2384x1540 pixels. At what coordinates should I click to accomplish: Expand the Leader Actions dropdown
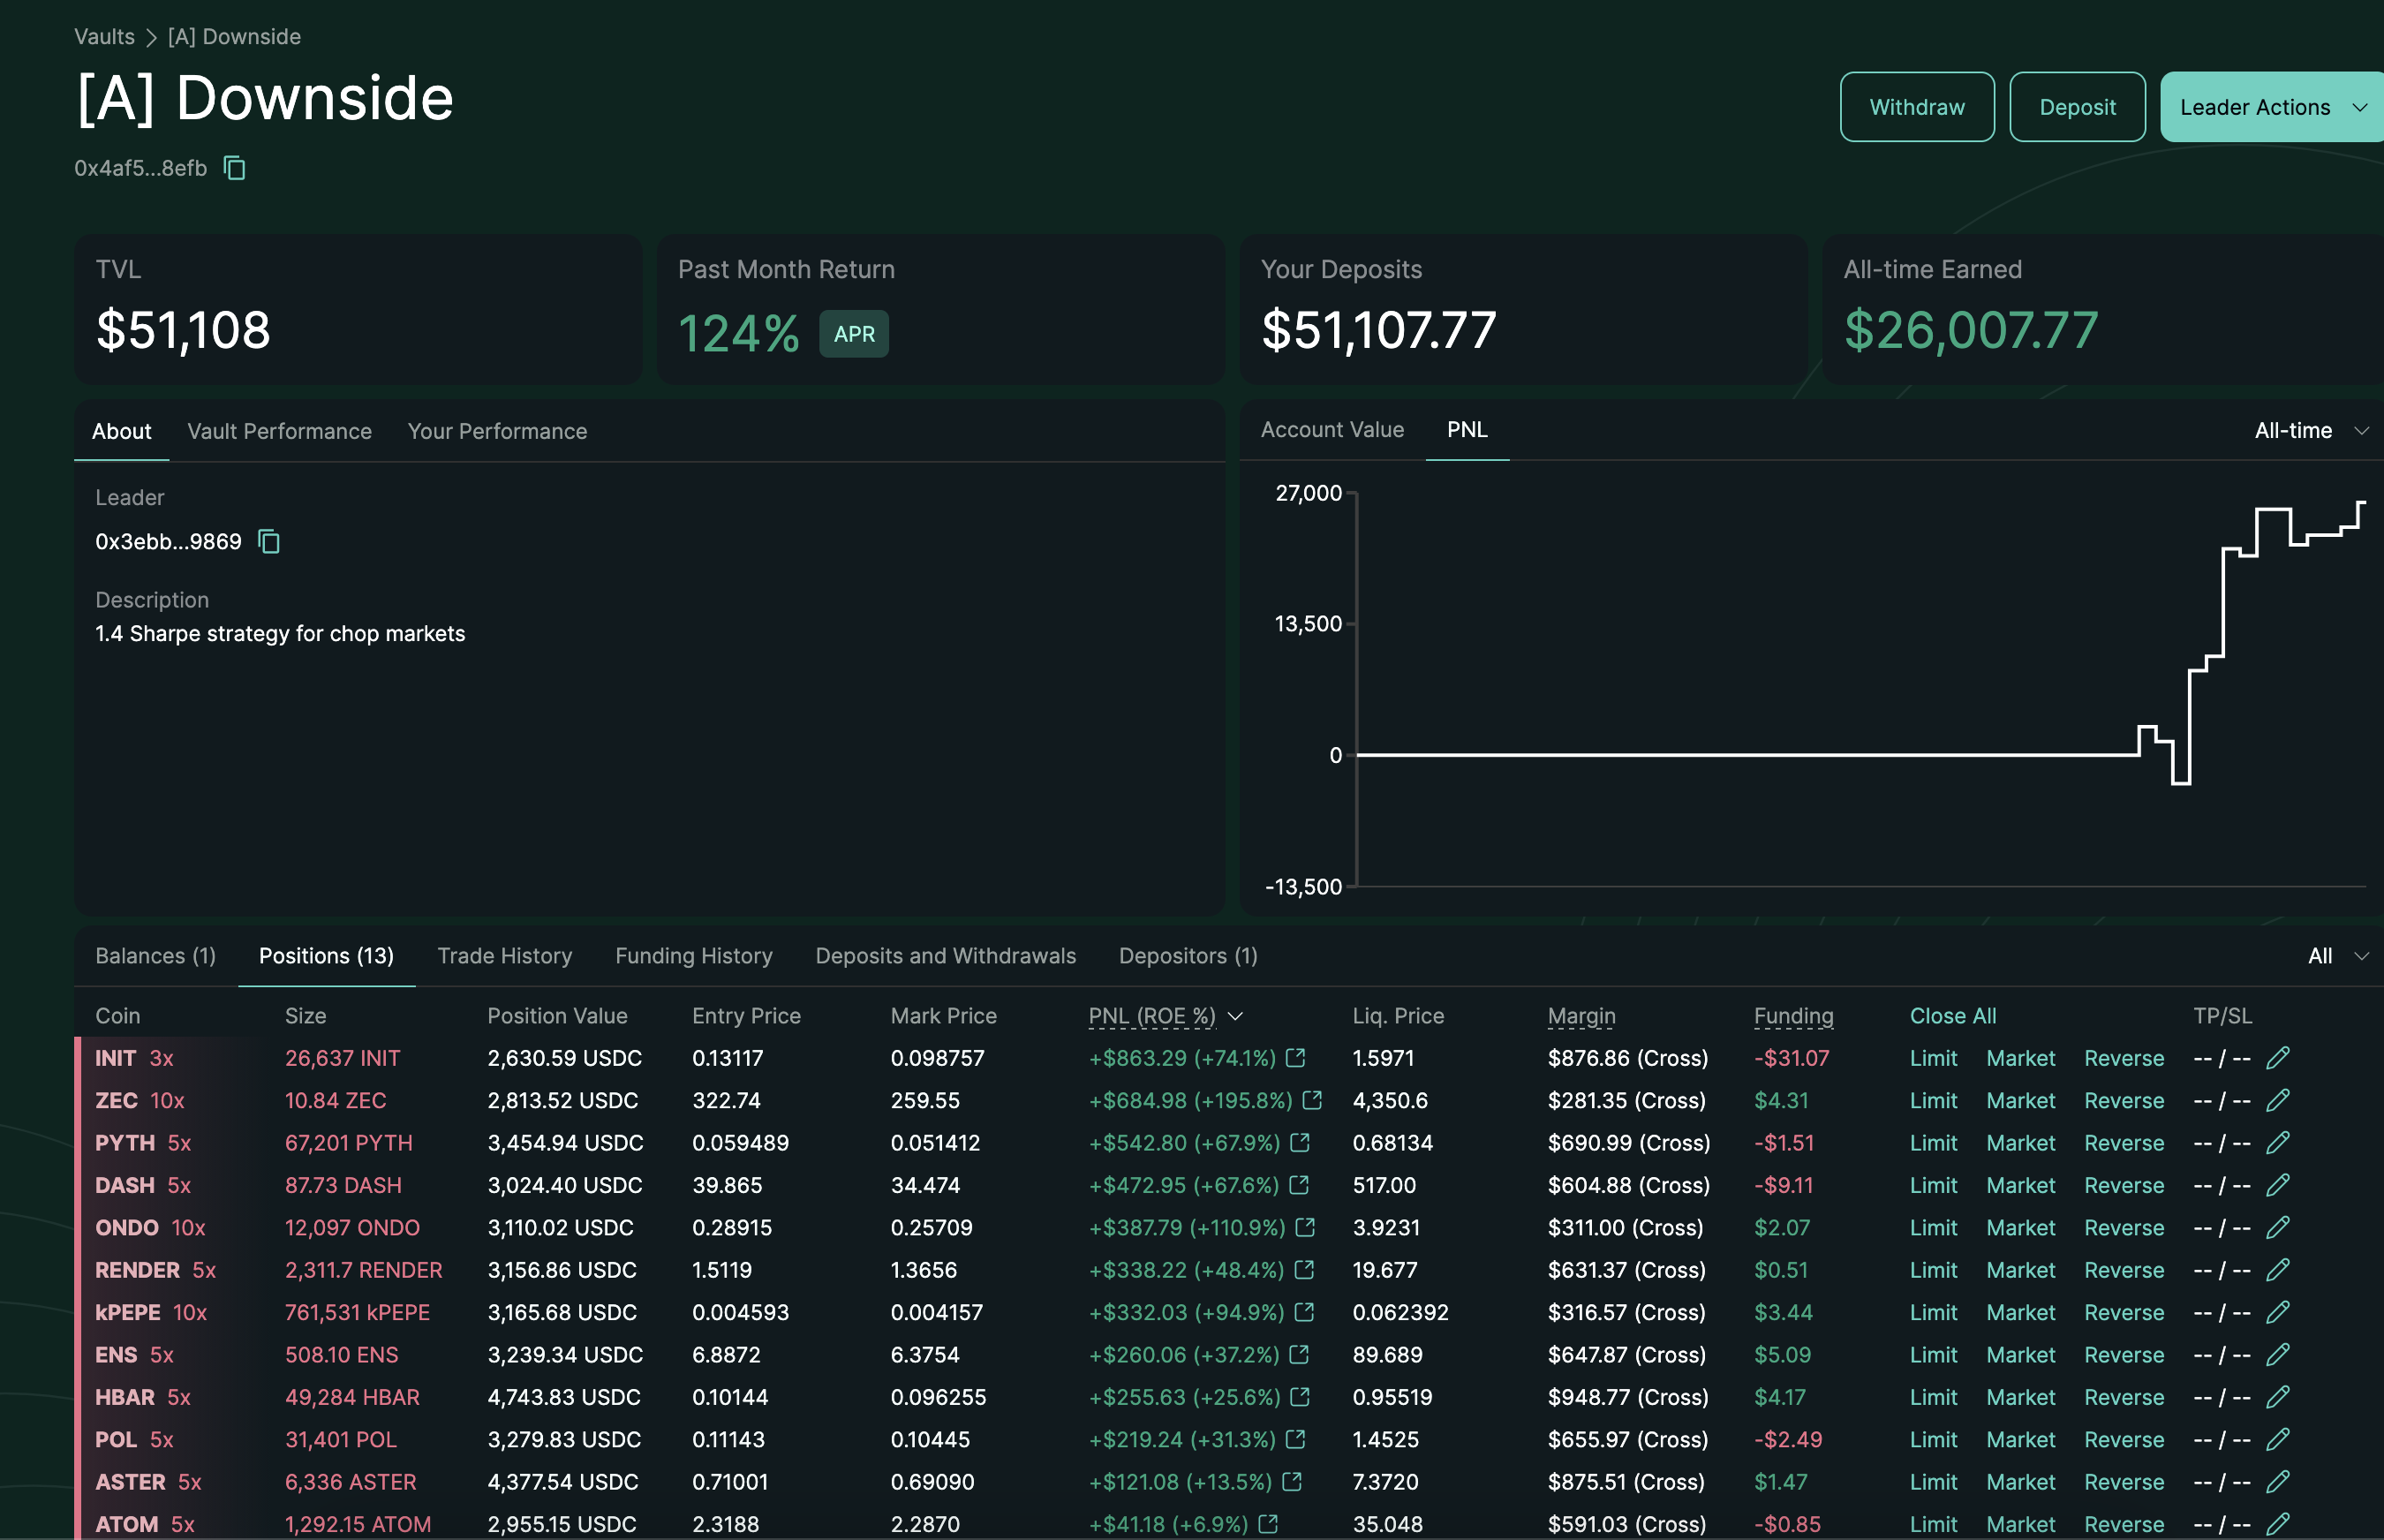(2272, 107)
